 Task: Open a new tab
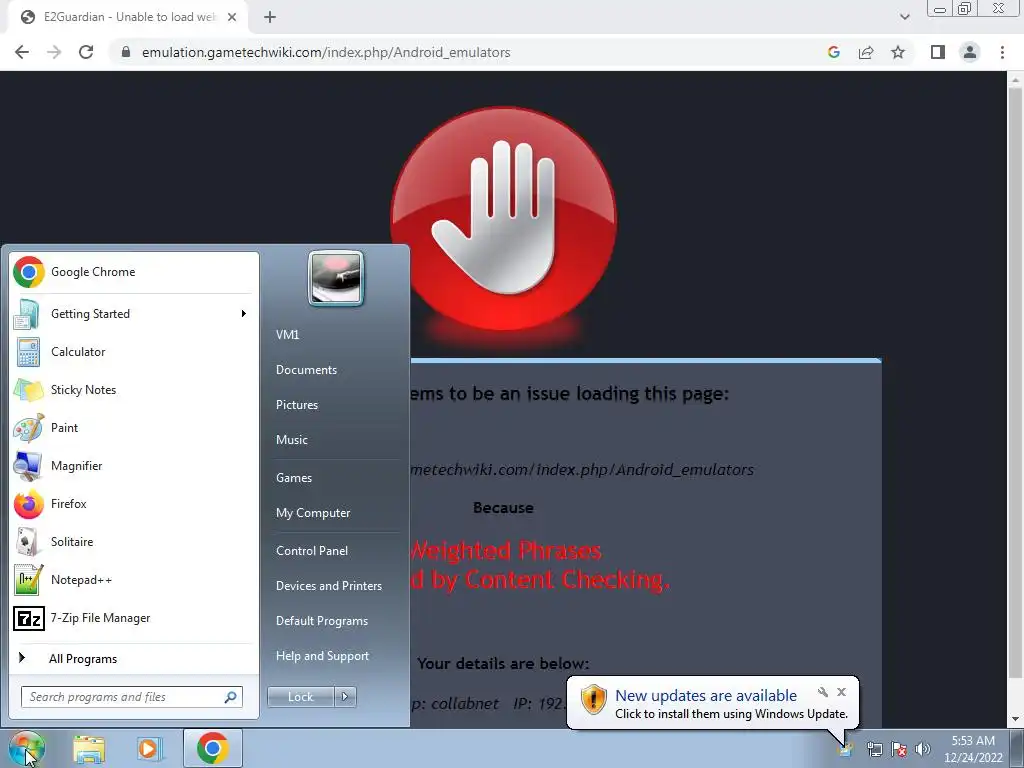click(x=270, y=17)
